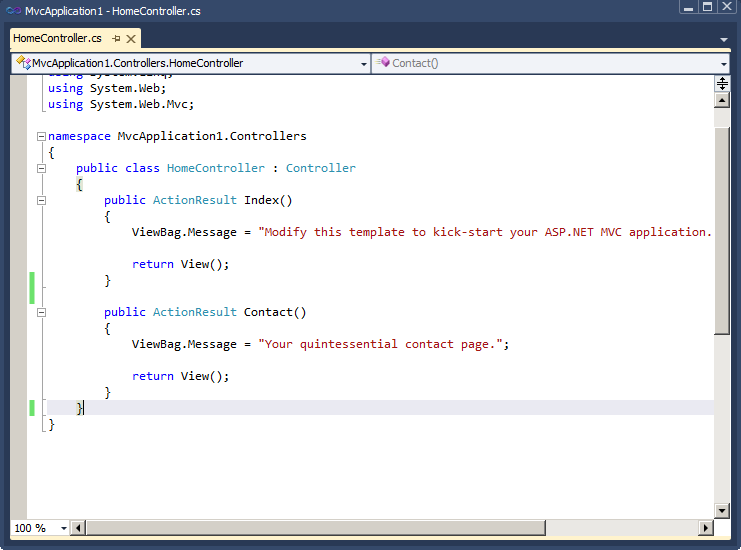Open the MvcApplication1.Controllers.HomeController class dropdown
Viewport: 741px width, 550px height.
pyautogui.click(x=363, y=64)
